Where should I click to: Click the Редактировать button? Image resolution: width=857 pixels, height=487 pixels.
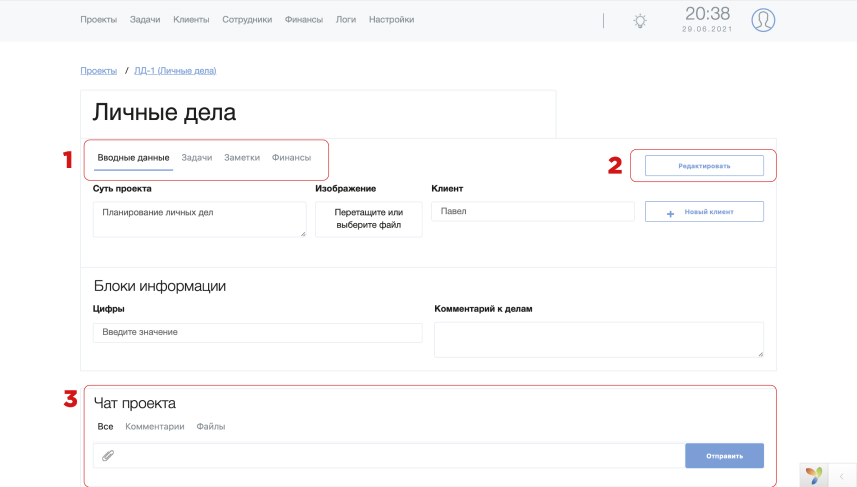pos(704,166)
